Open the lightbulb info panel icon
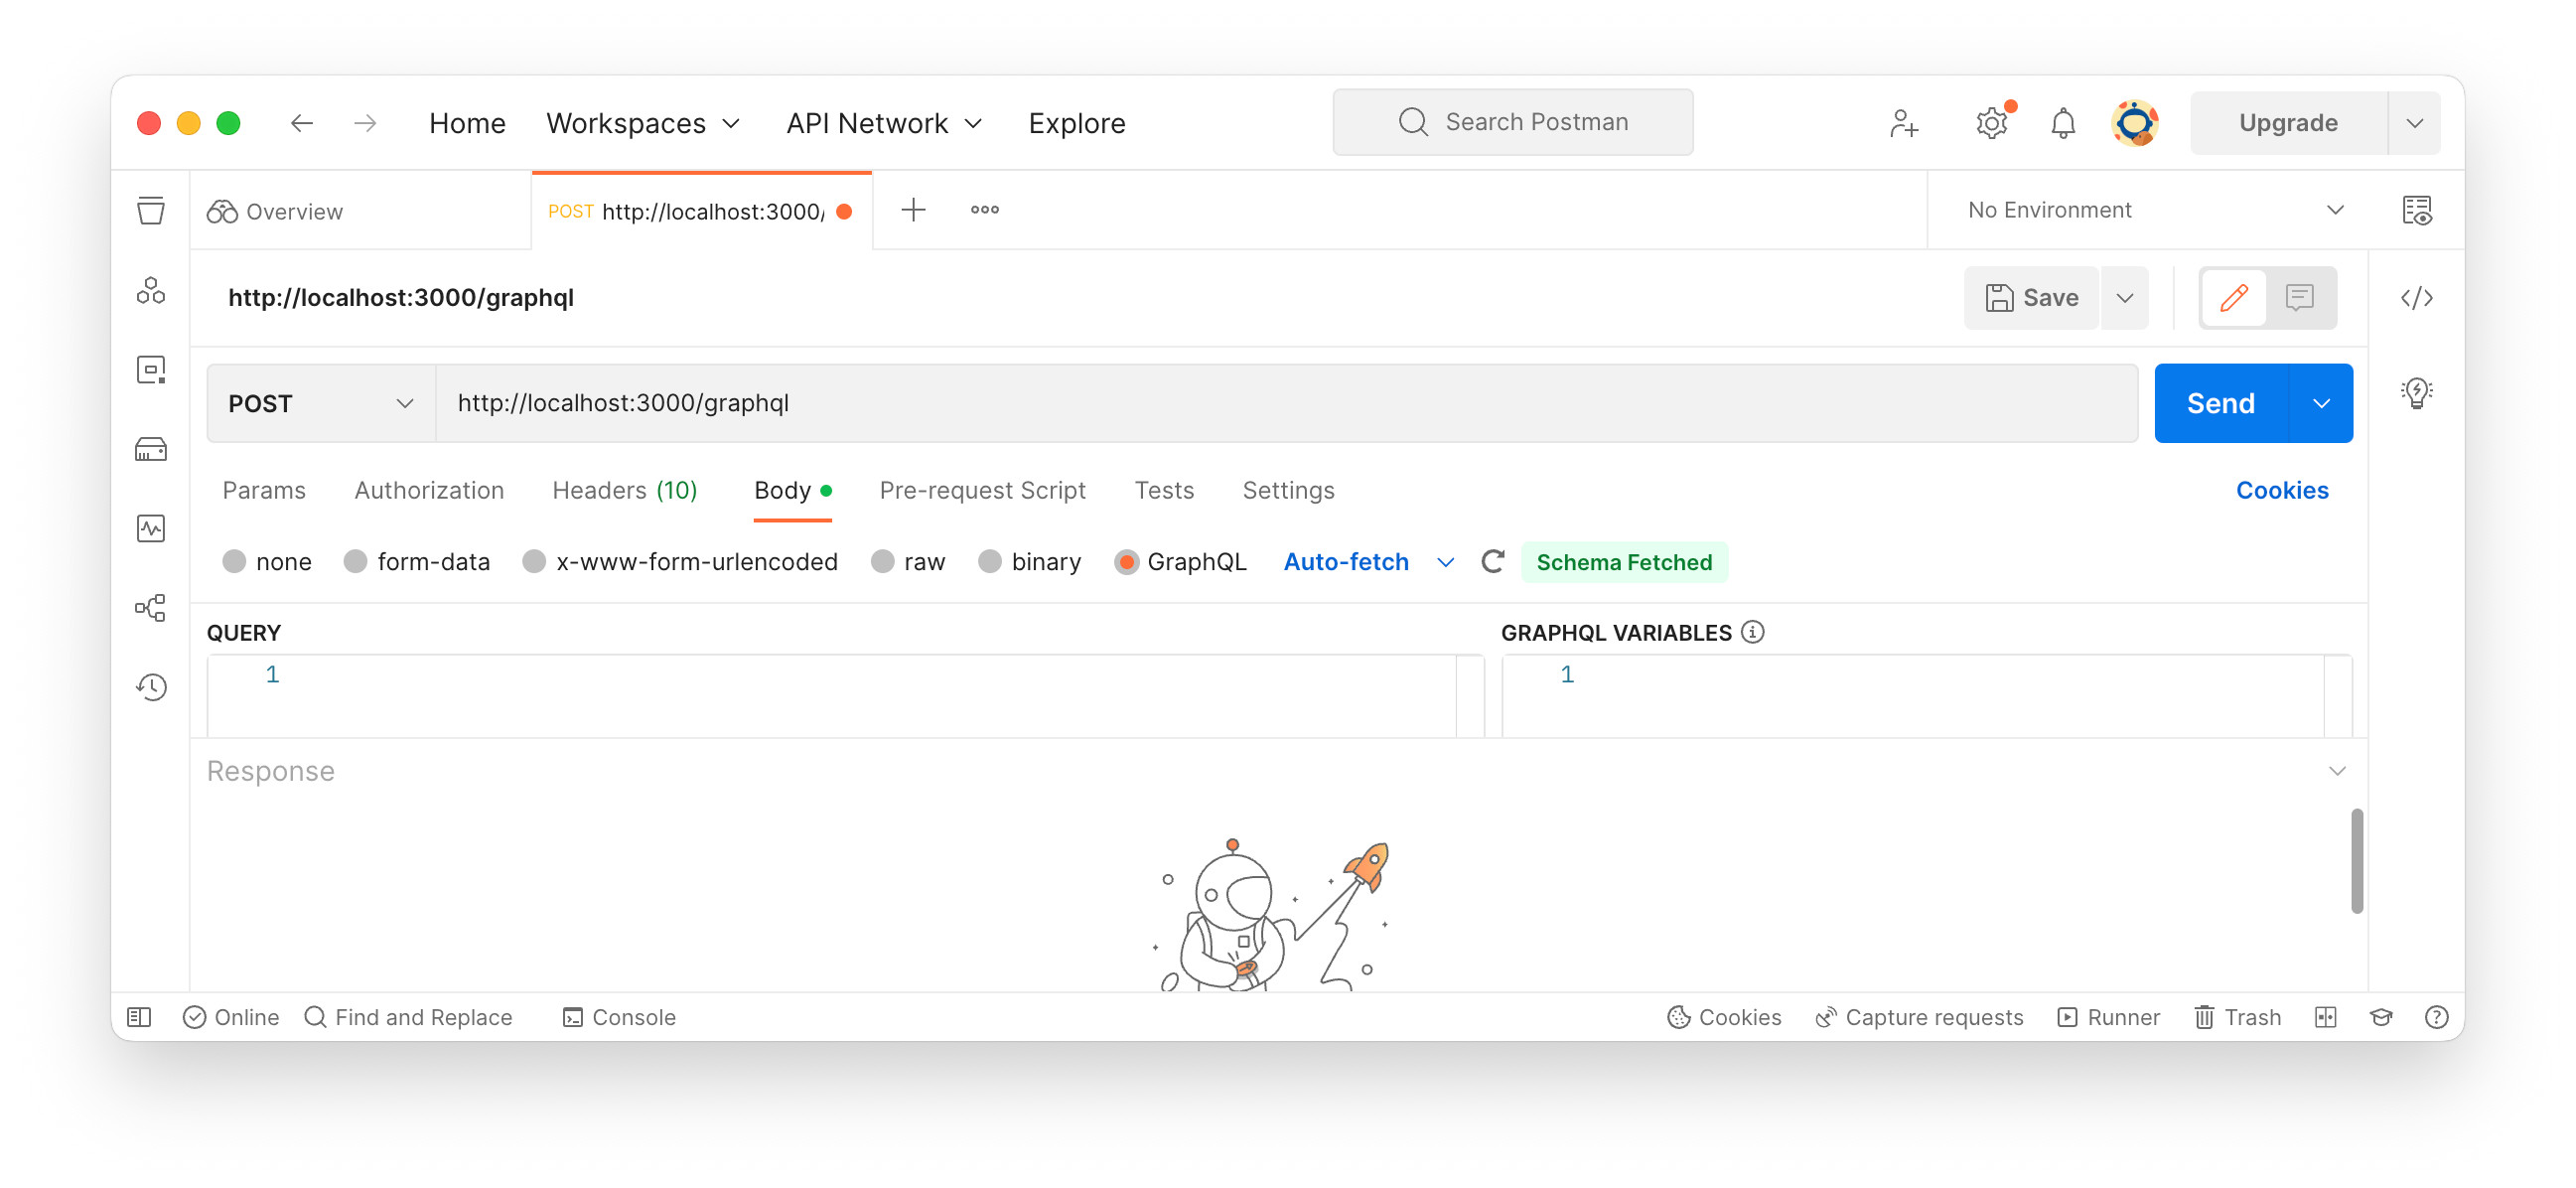2576x1188 pixels. [x=2416, y=391]
